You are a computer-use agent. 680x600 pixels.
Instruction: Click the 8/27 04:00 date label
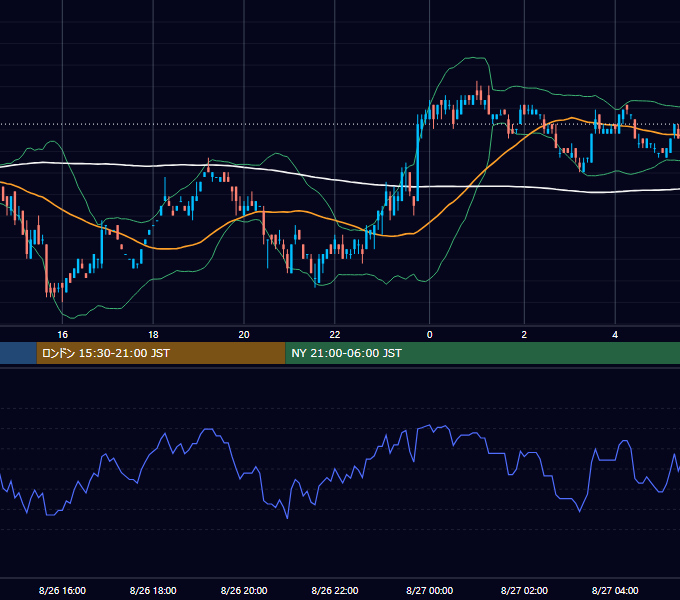(x=615, y=590)
